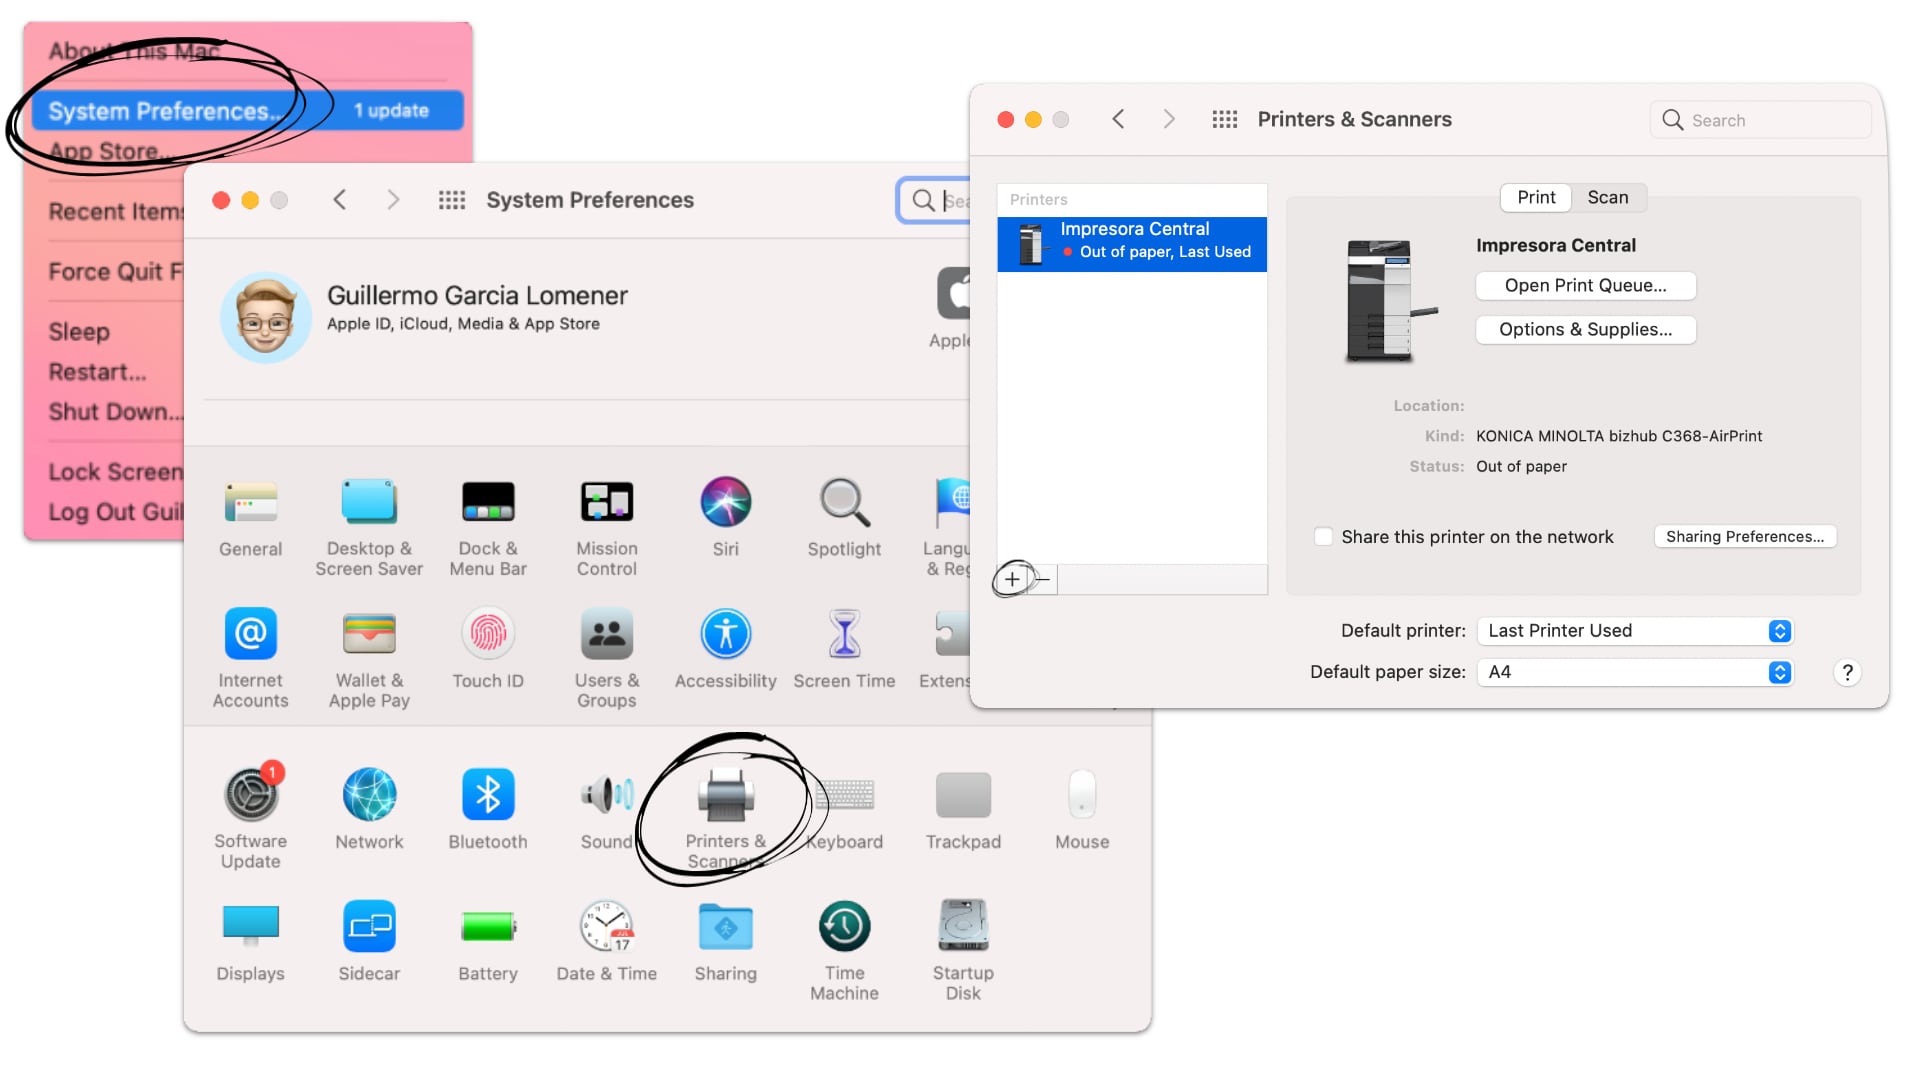Open Users & Groups preferences
Viewport: 1920px width, 1080px height.
(607, 658)
